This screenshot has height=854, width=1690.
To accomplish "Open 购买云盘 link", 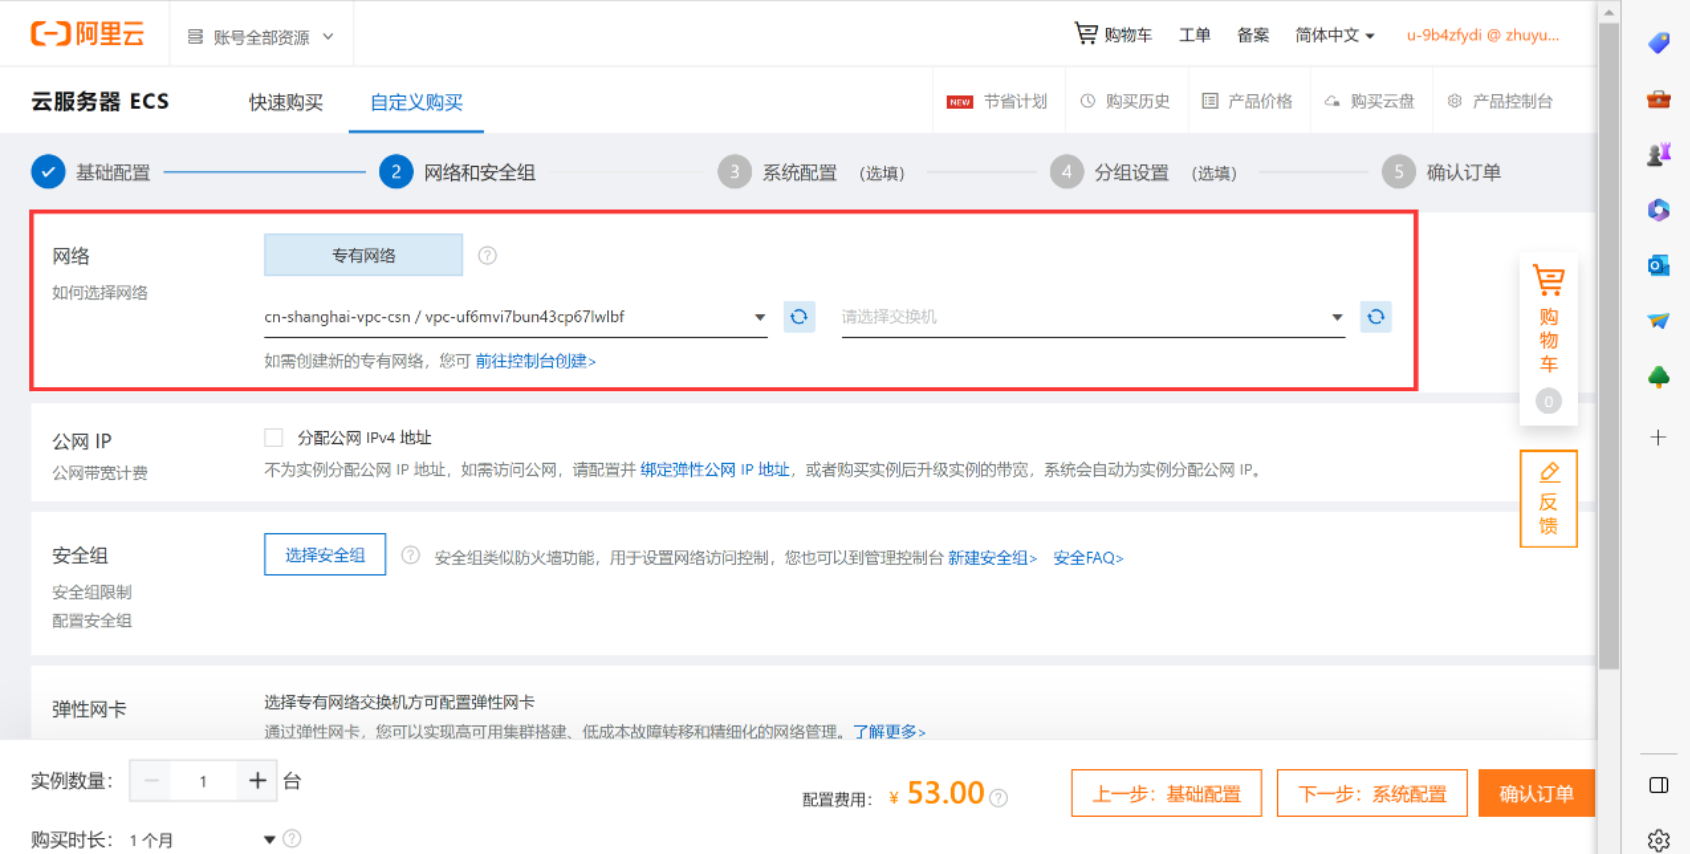I will [x=1369, y=101].
